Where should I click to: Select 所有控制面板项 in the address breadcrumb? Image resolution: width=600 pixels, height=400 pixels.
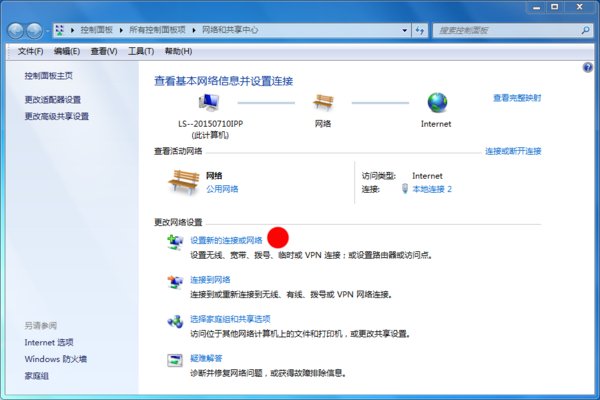pos(157,30)
